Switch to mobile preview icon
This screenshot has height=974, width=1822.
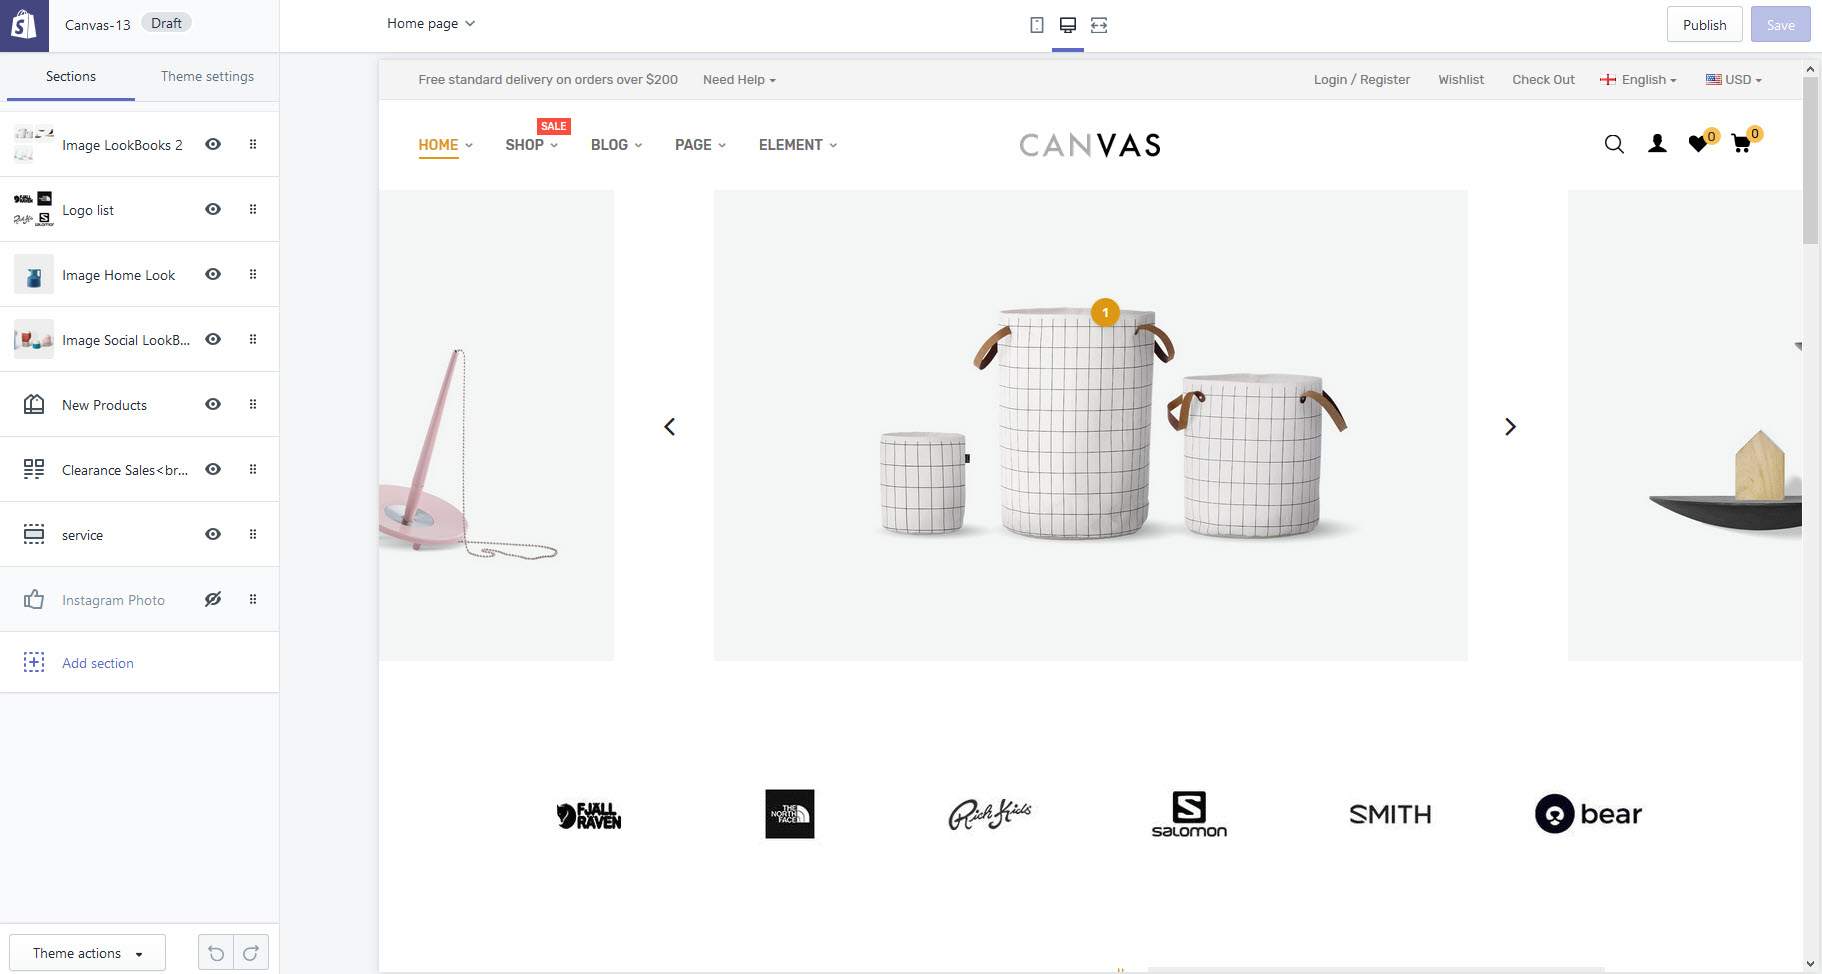point(1037,25)
